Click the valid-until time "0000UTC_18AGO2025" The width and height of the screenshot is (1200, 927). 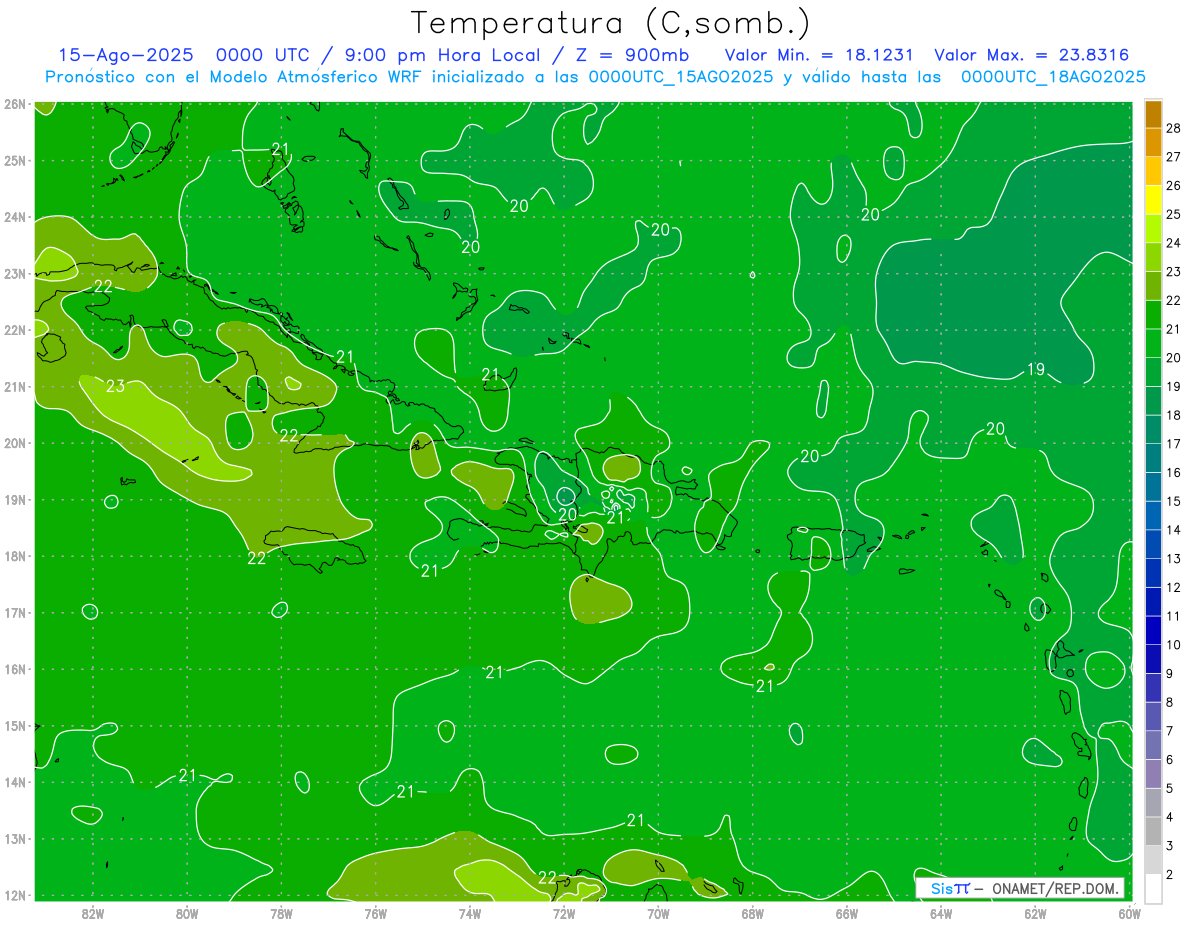click(x=1053, y=77)
